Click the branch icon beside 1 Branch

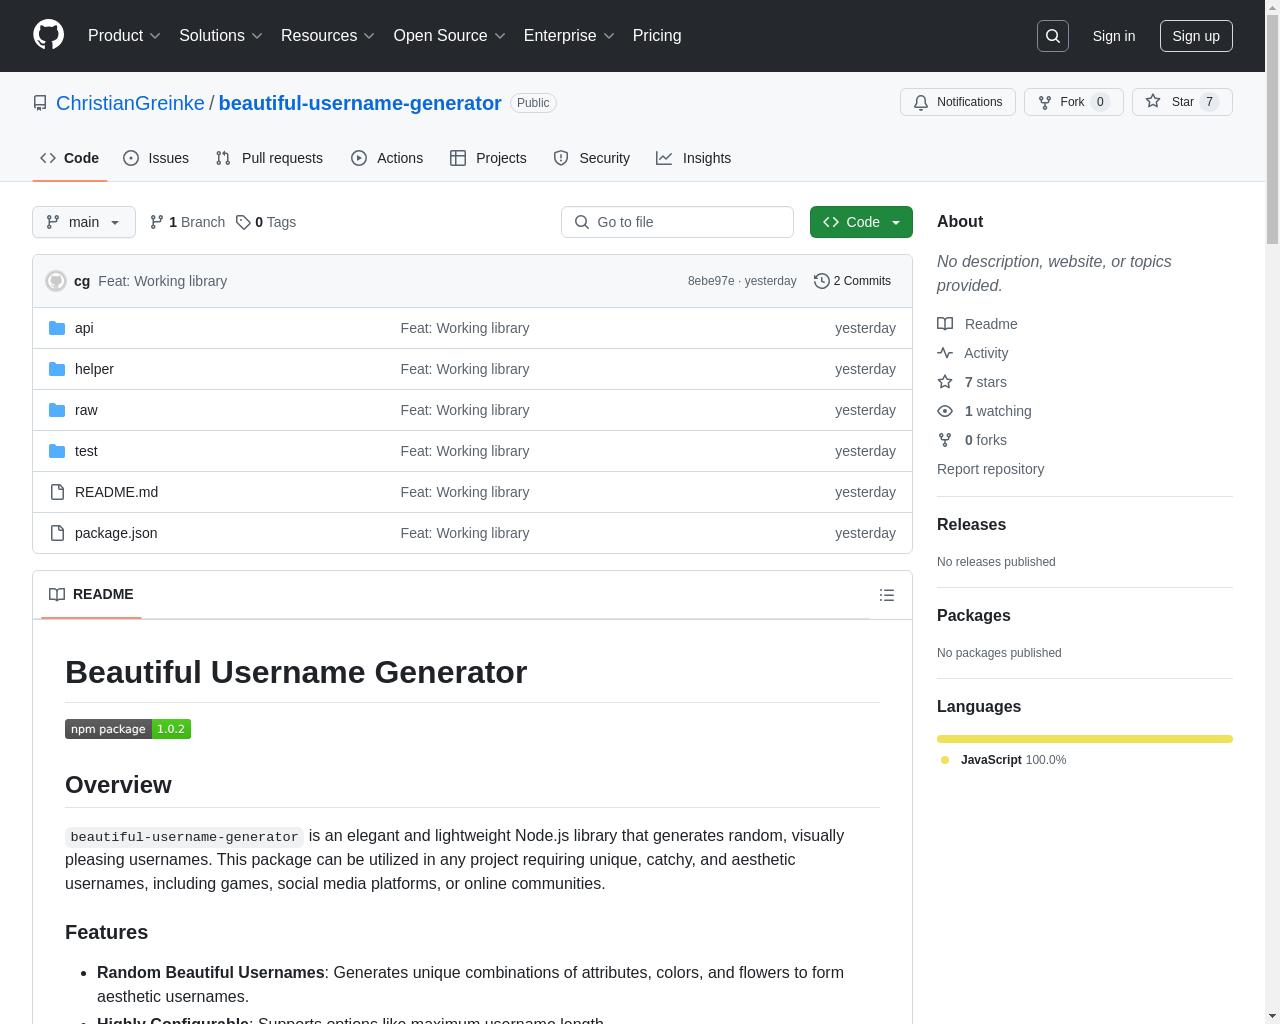[156, 222]
